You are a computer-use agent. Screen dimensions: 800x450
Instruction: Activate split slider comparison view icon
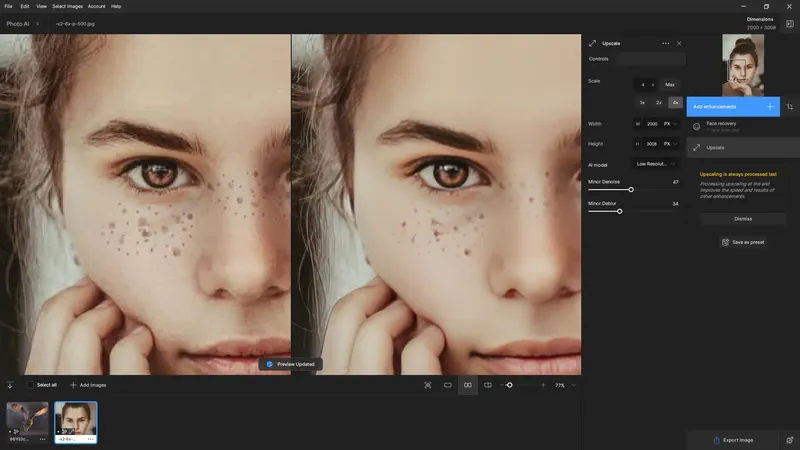pyautogui.click(x=488, y=385)
